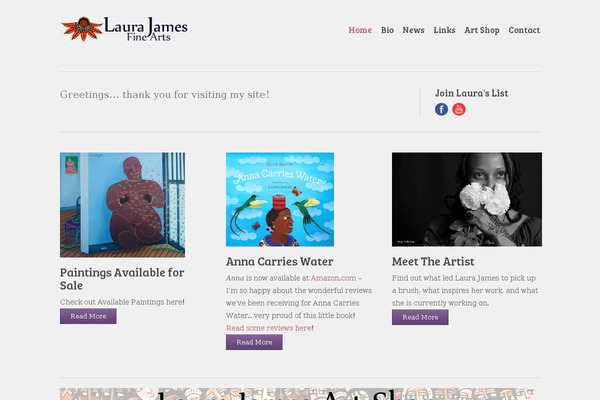Open the News page
Viewport: 600px width, 400px height.
click(413, 30)
